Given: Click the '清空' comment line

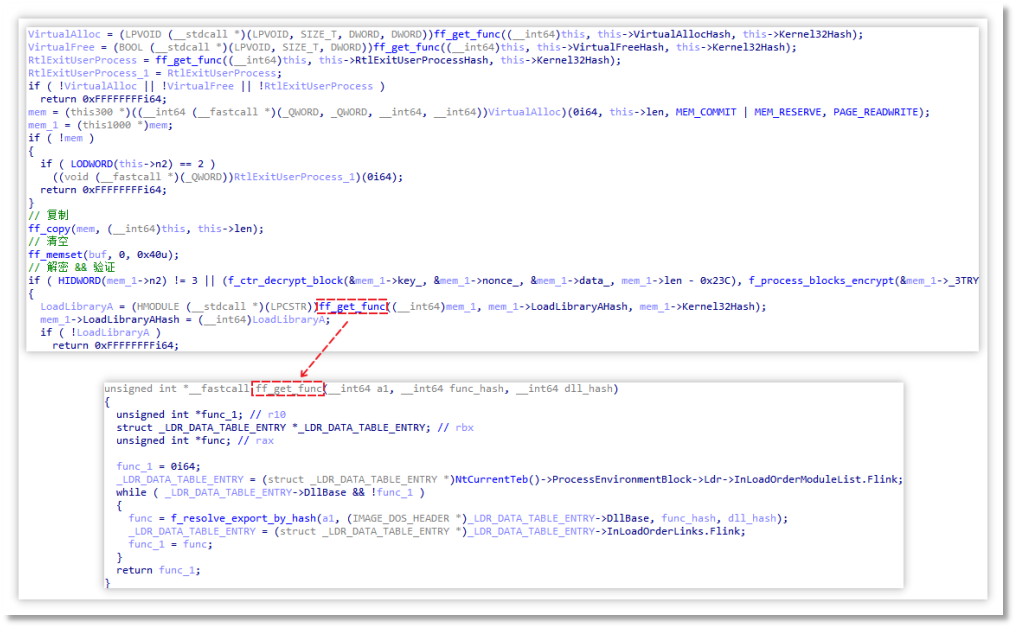Looking at the screenshot, I should (x=50, y=241).
